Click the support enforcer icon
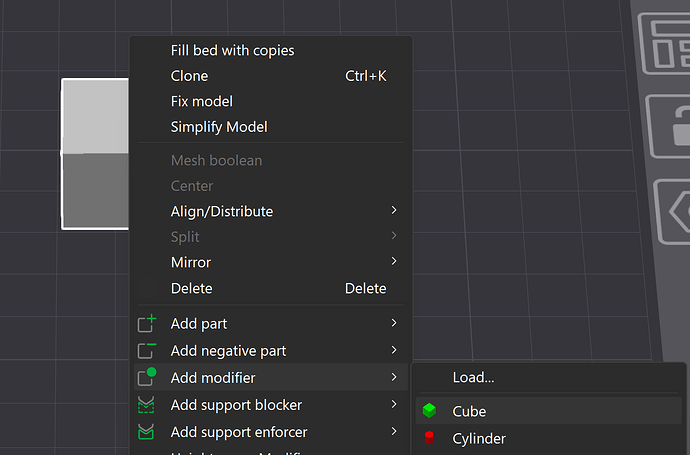Viewport: 690px width, 455px height. pos(146,432)
